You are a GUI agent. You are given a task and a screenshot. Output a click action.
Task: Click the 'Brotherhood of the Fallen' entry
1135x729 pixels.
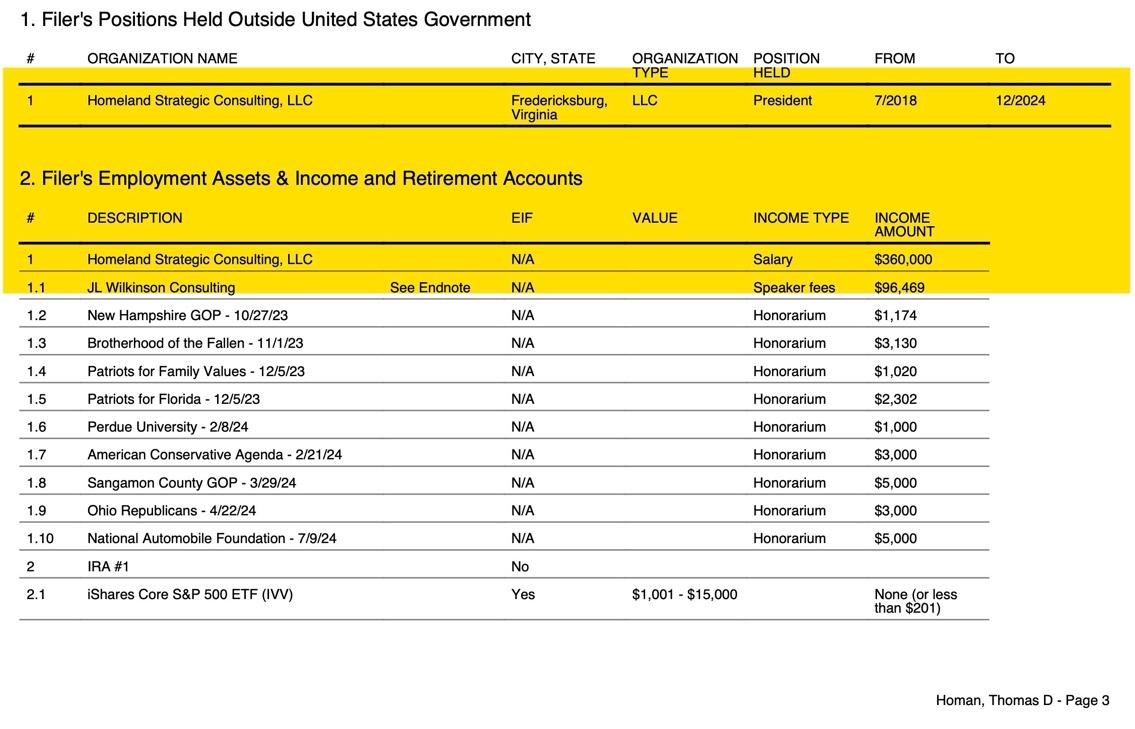(x=195, y=344)
